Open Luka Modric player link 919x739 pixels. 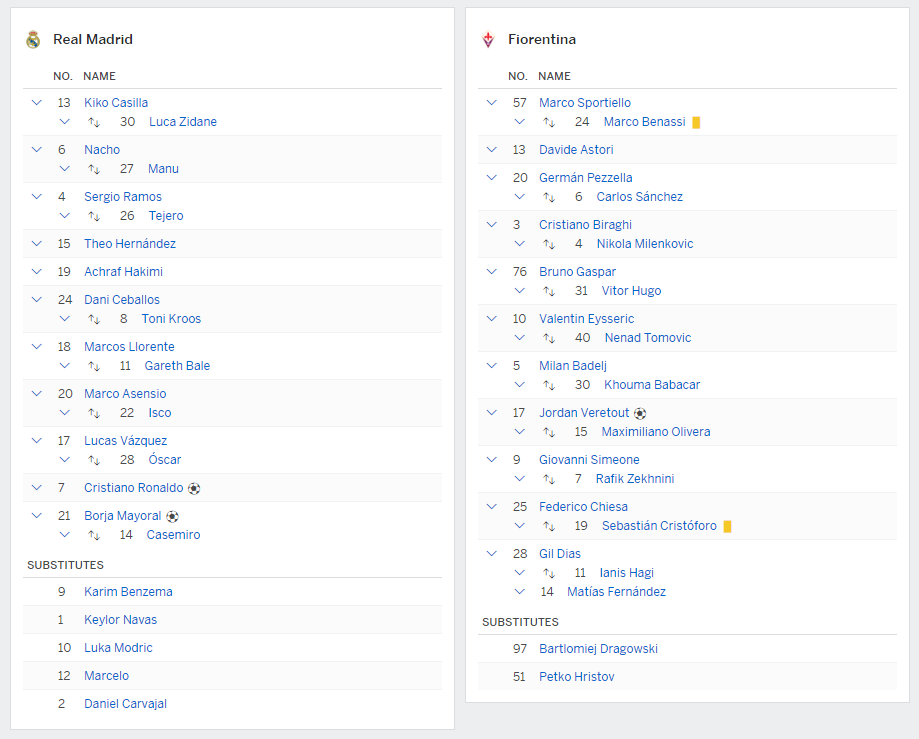[x=118, y=648]
